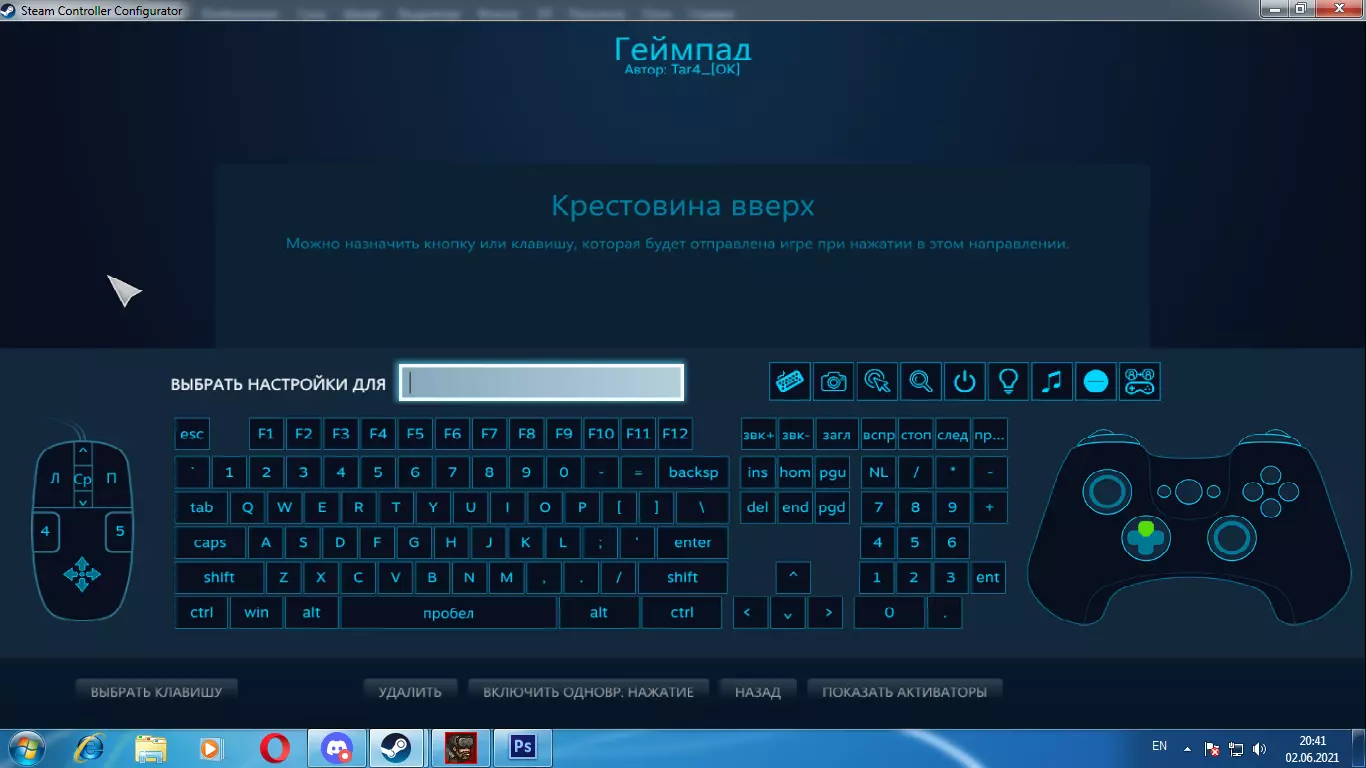
Task: Select the enter key
Action: (x=692, y=542)
